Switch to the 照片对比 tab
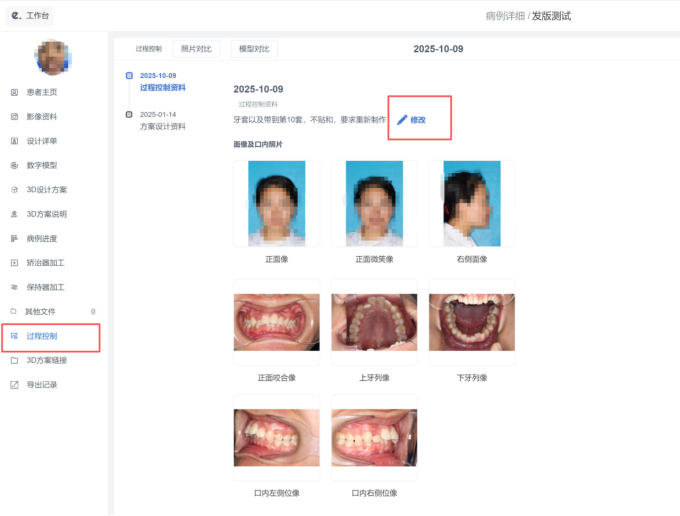Viewport: 680px width, 516px height. 196,48
